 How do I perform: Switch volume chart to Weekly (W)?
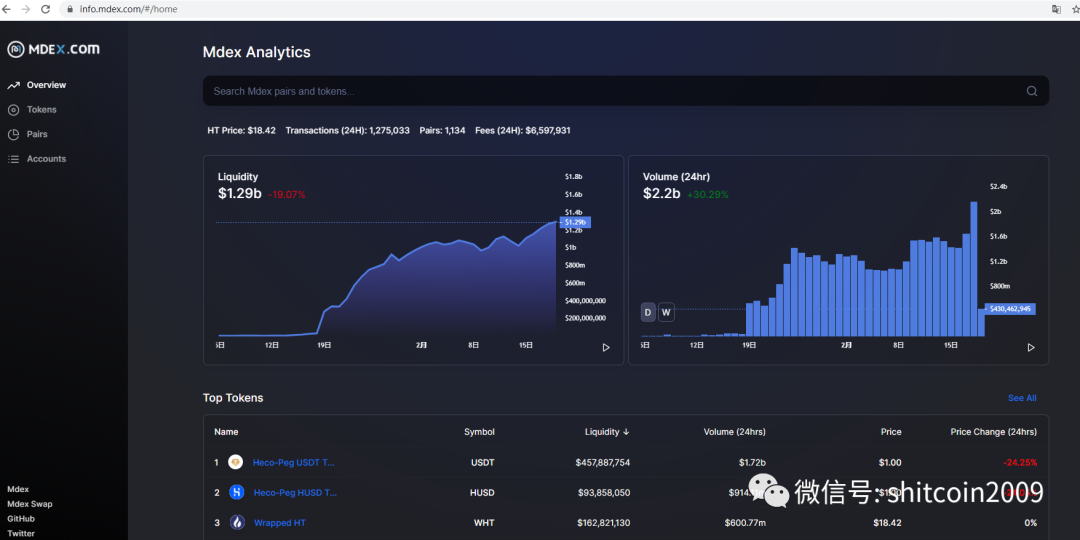coord(666,312)
